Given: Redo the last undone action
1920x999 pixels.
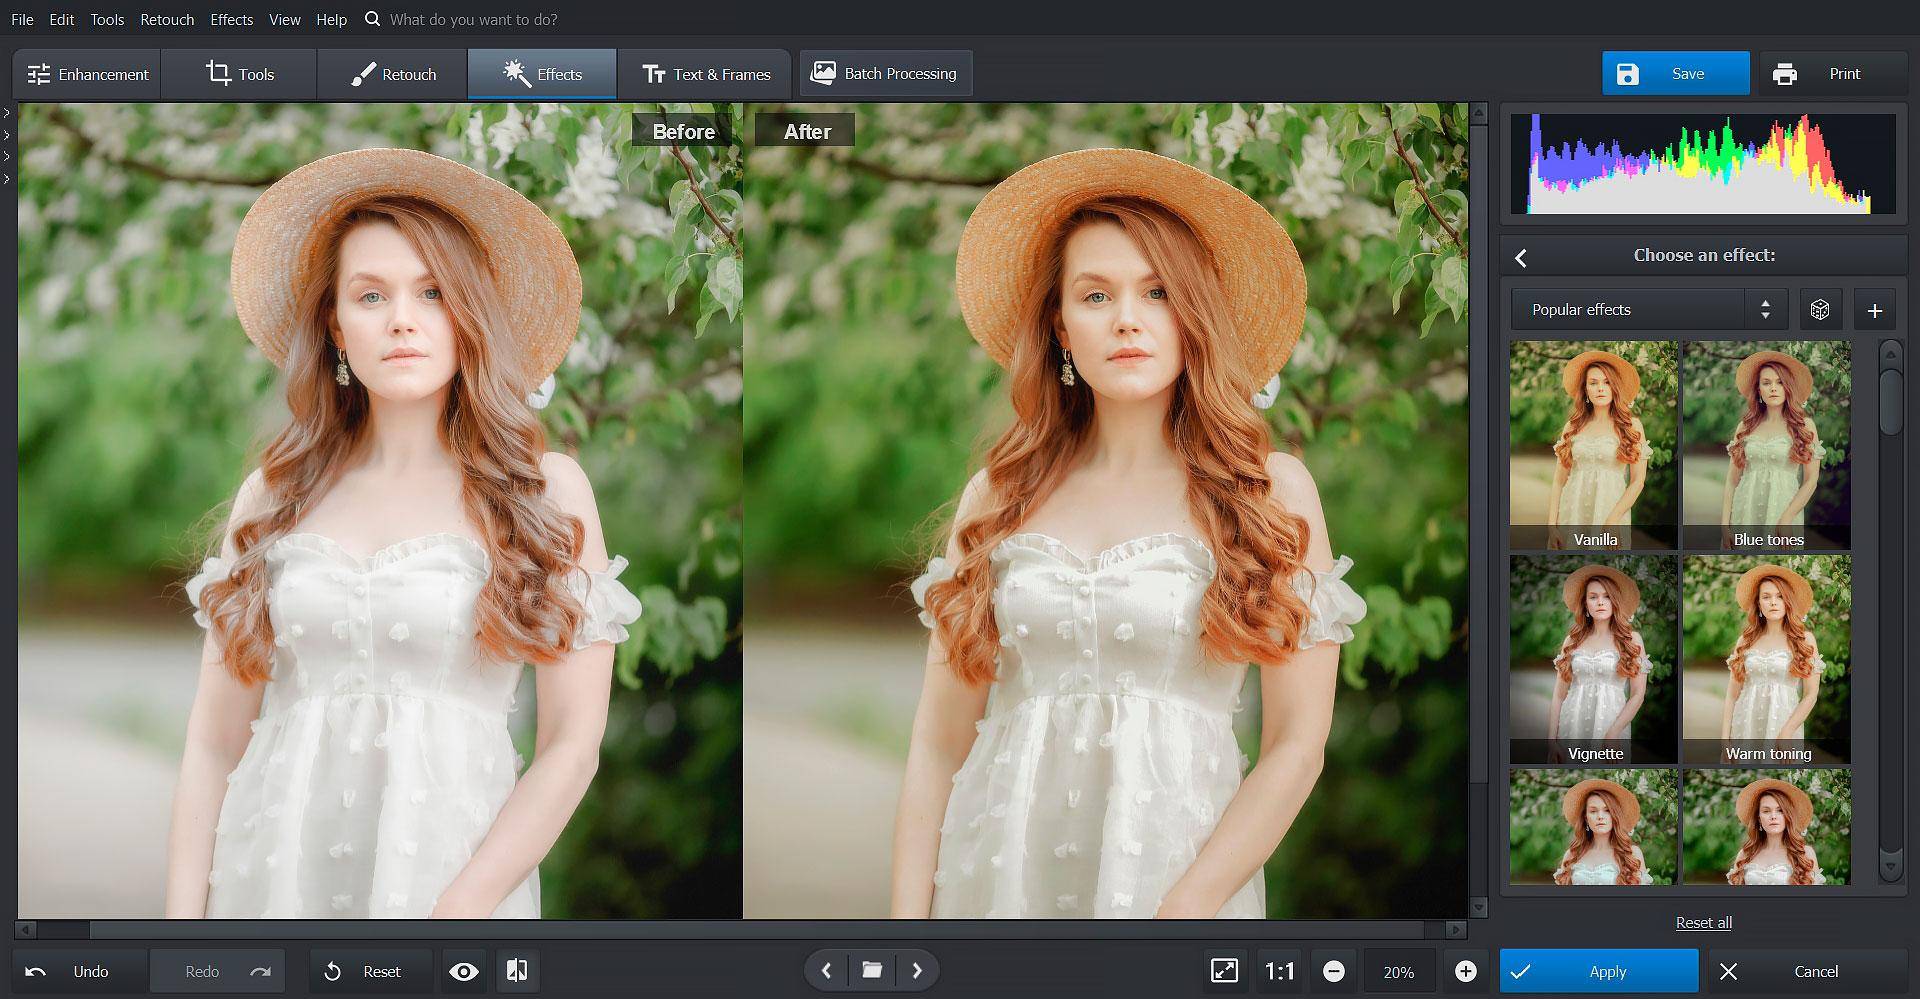Looking at the screenshot, I should point(217,971).
